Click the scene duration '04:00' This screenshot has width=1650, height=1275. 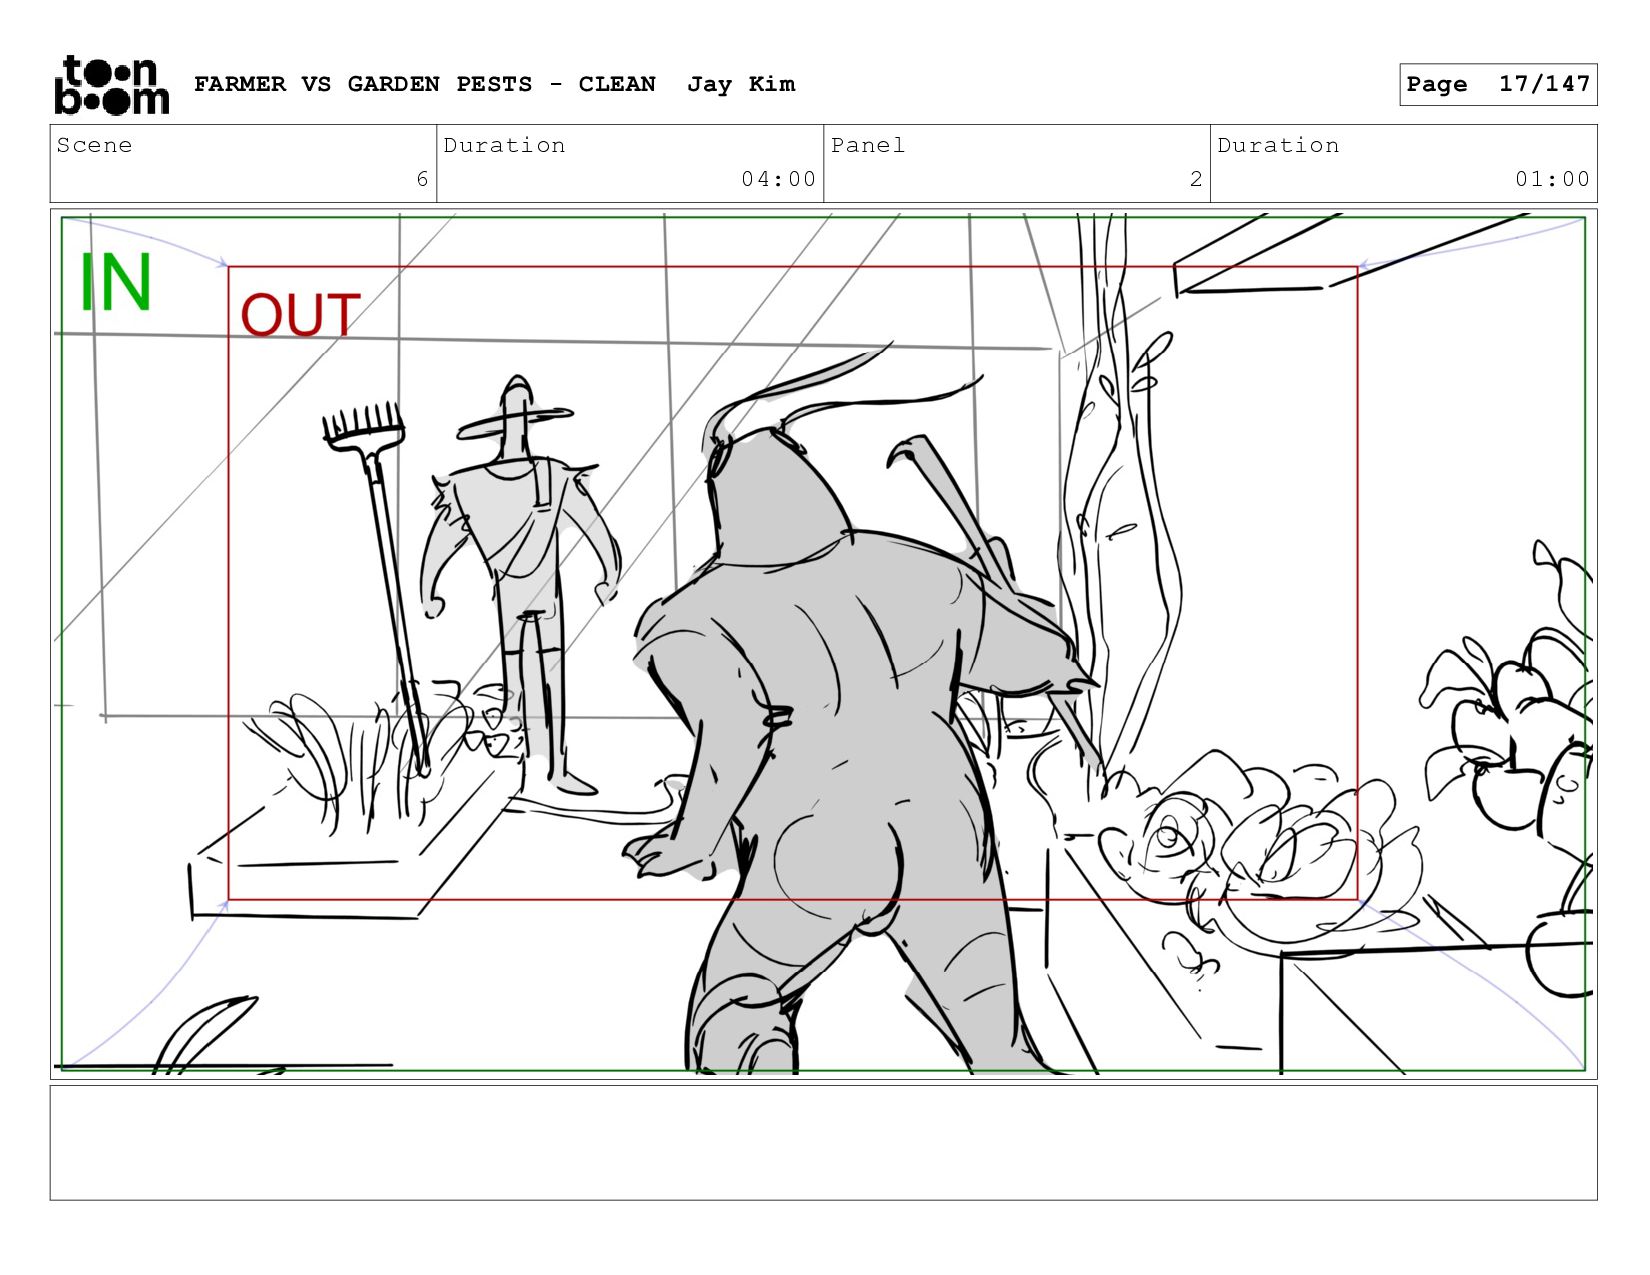[x=778, y=179]
